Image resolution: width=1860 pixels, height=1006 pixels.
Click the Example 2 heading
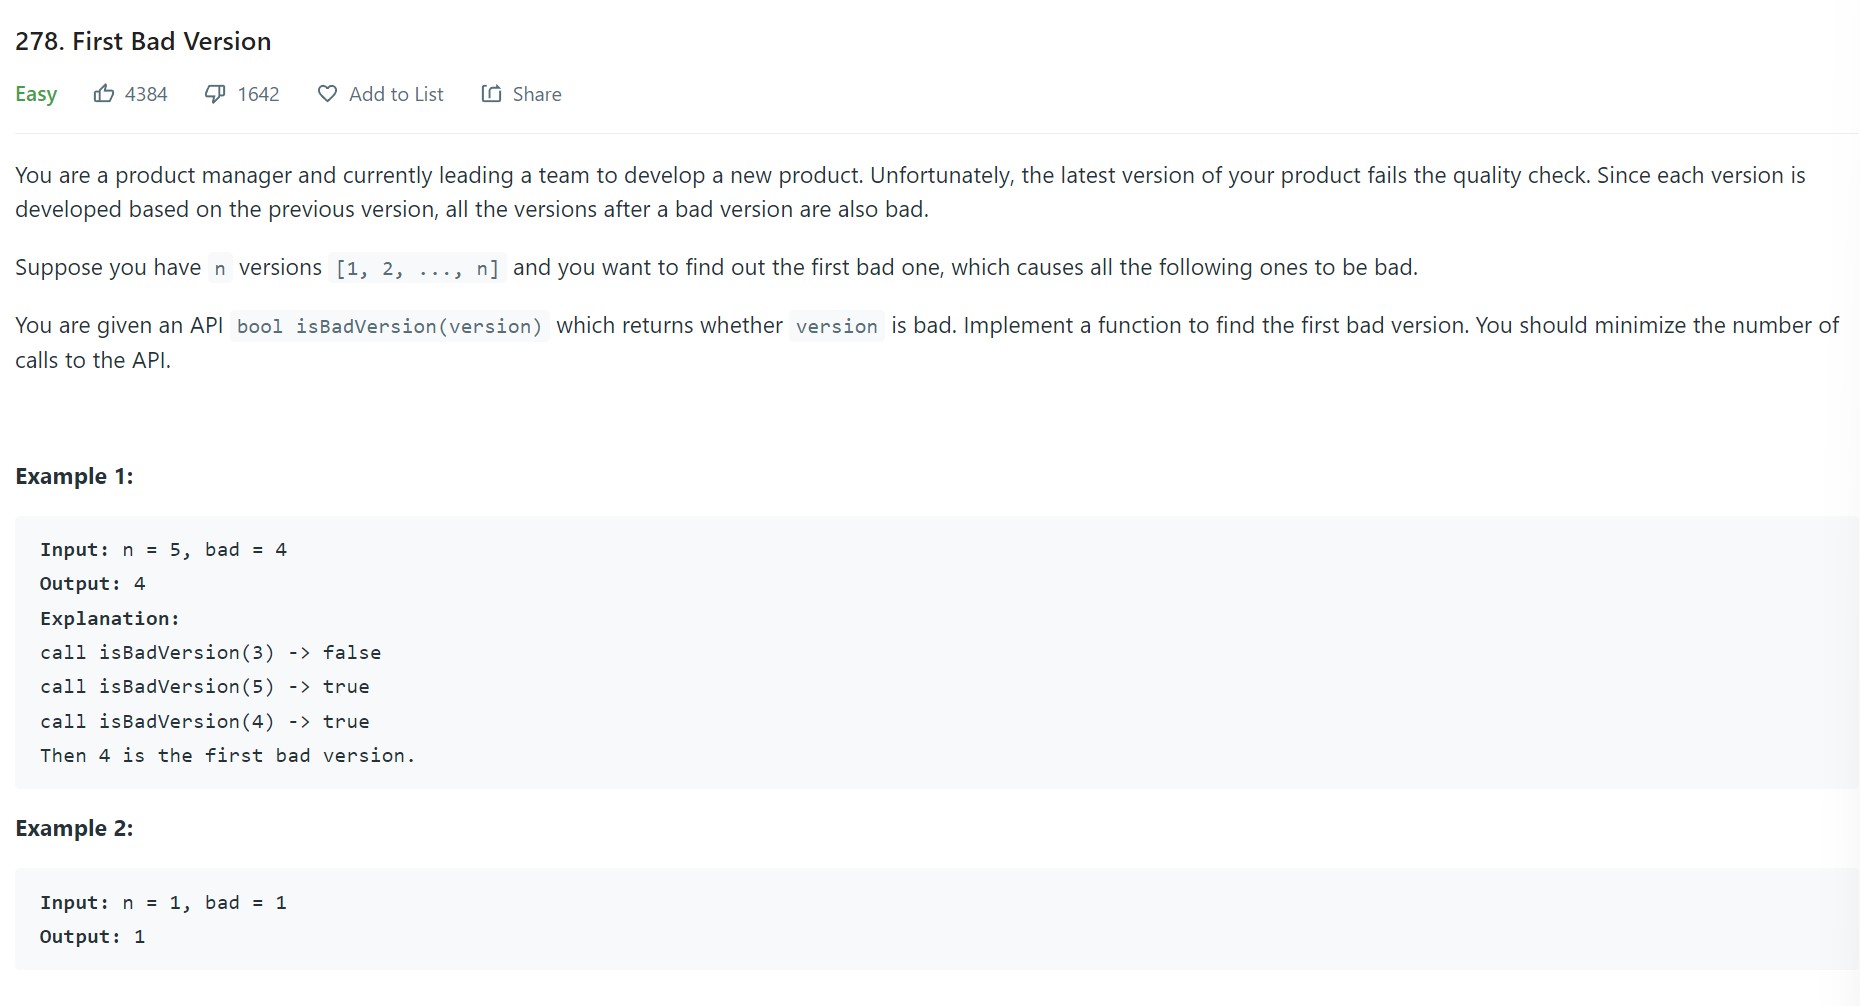[74, 828]
